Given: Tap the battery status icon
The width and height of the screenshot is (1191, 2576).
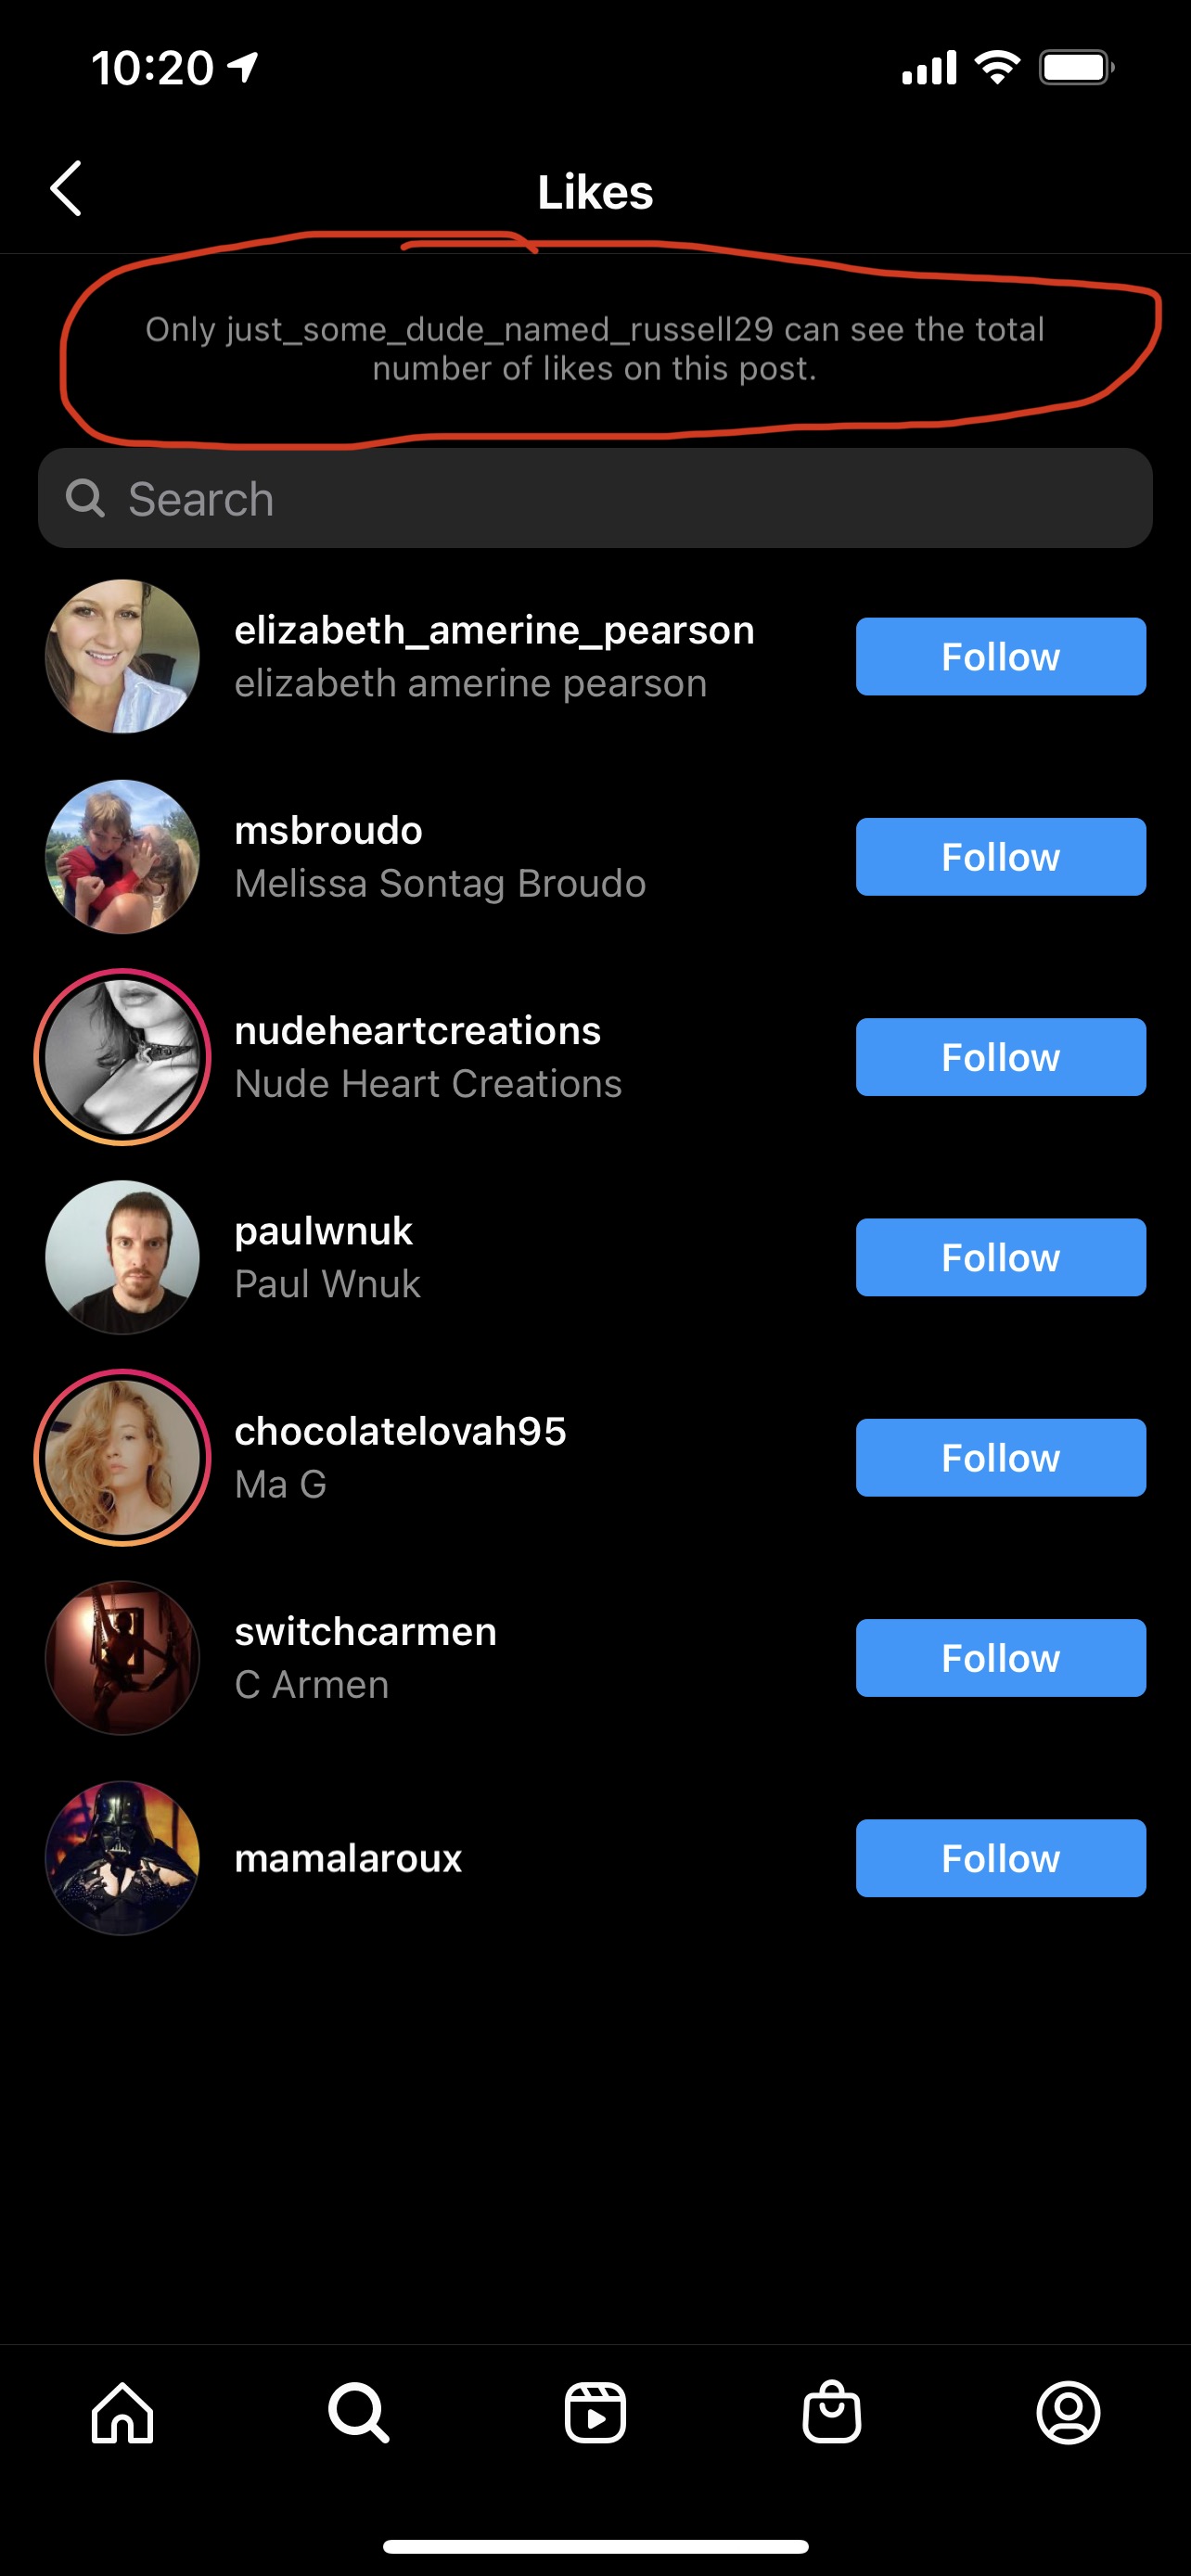Looking at the screenshot, I should (x=1076, y=68).
